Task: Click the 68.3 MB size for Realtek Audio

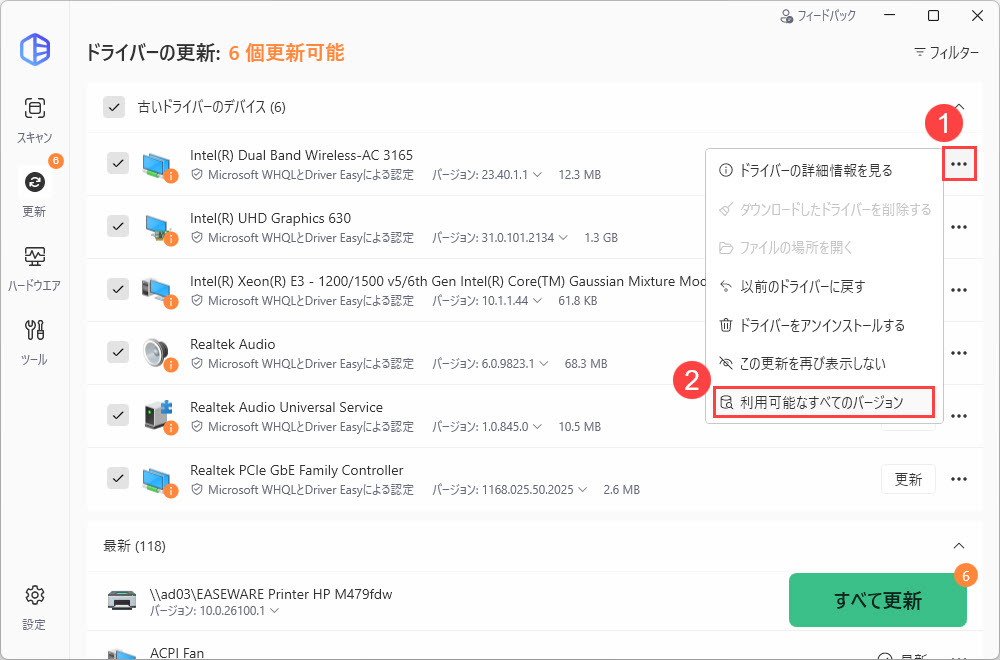Action: pos(585,363)
